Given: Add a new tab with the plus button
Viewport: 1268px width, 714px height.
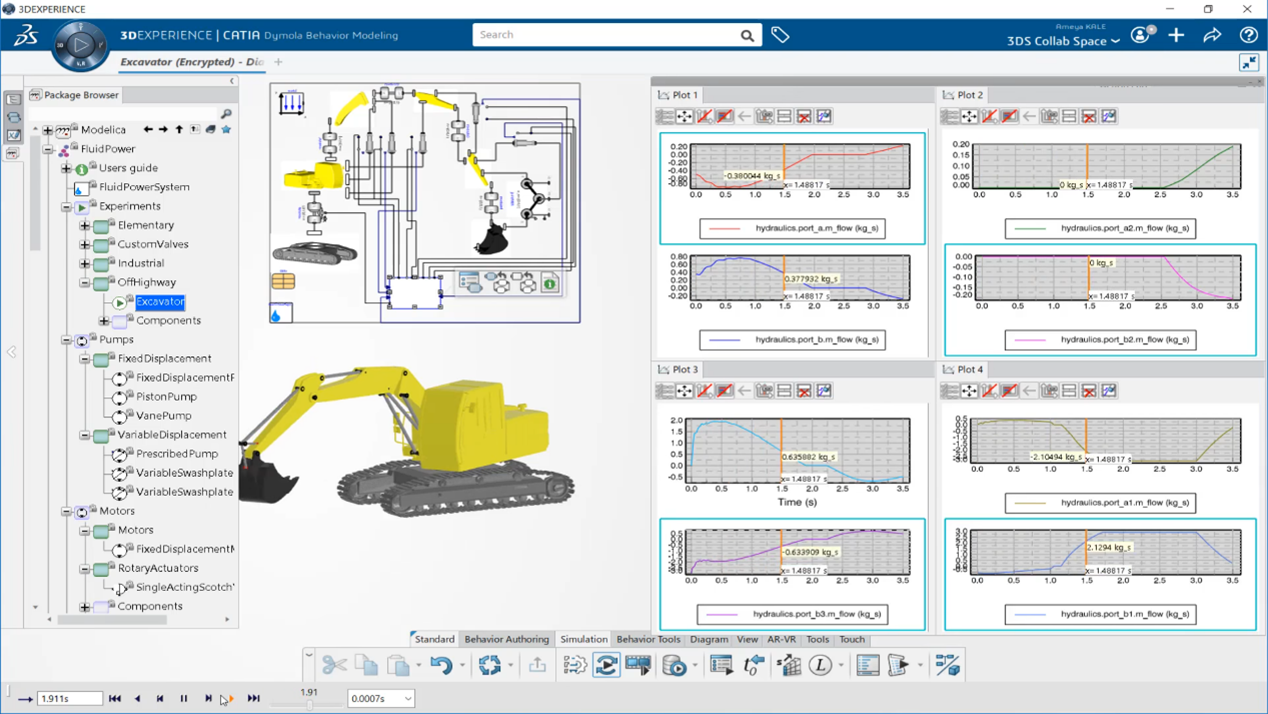Looking at the screenshot, I should click(278, 62).
